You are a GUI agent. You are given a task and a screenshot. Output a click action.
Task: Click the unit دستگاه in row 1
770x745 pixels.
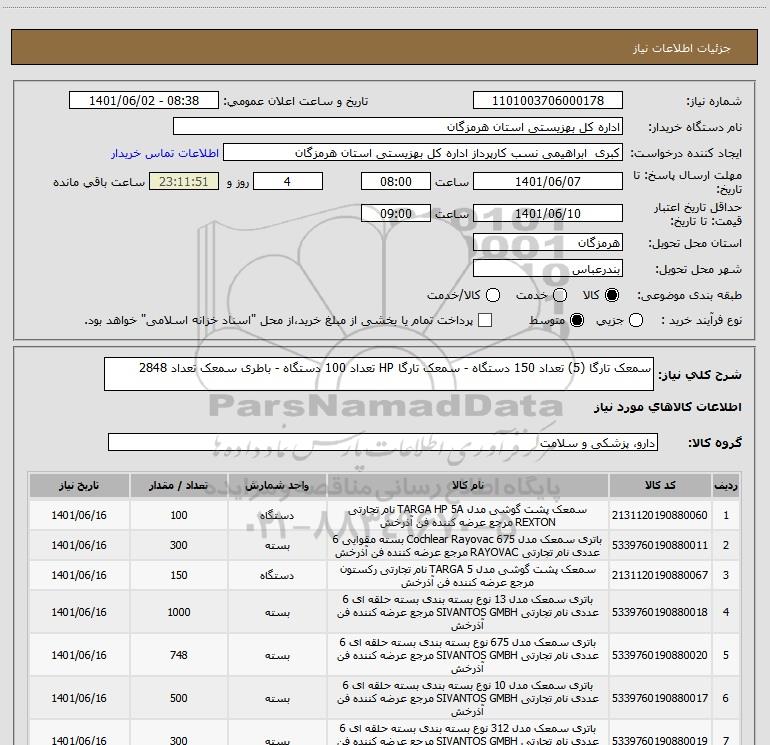tap(277, 516)
